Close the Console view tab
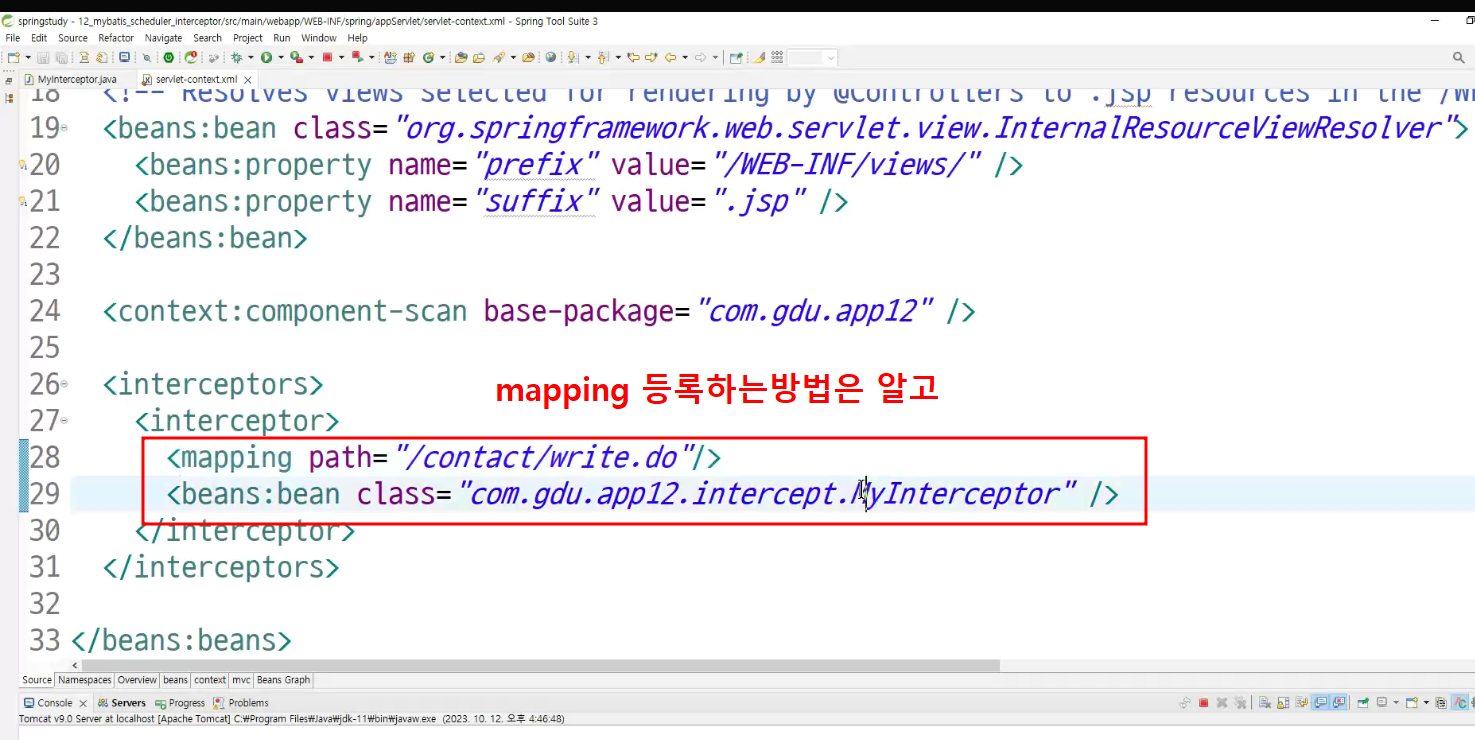Screen dimensions: 1475x740 [x=83, y=703]
